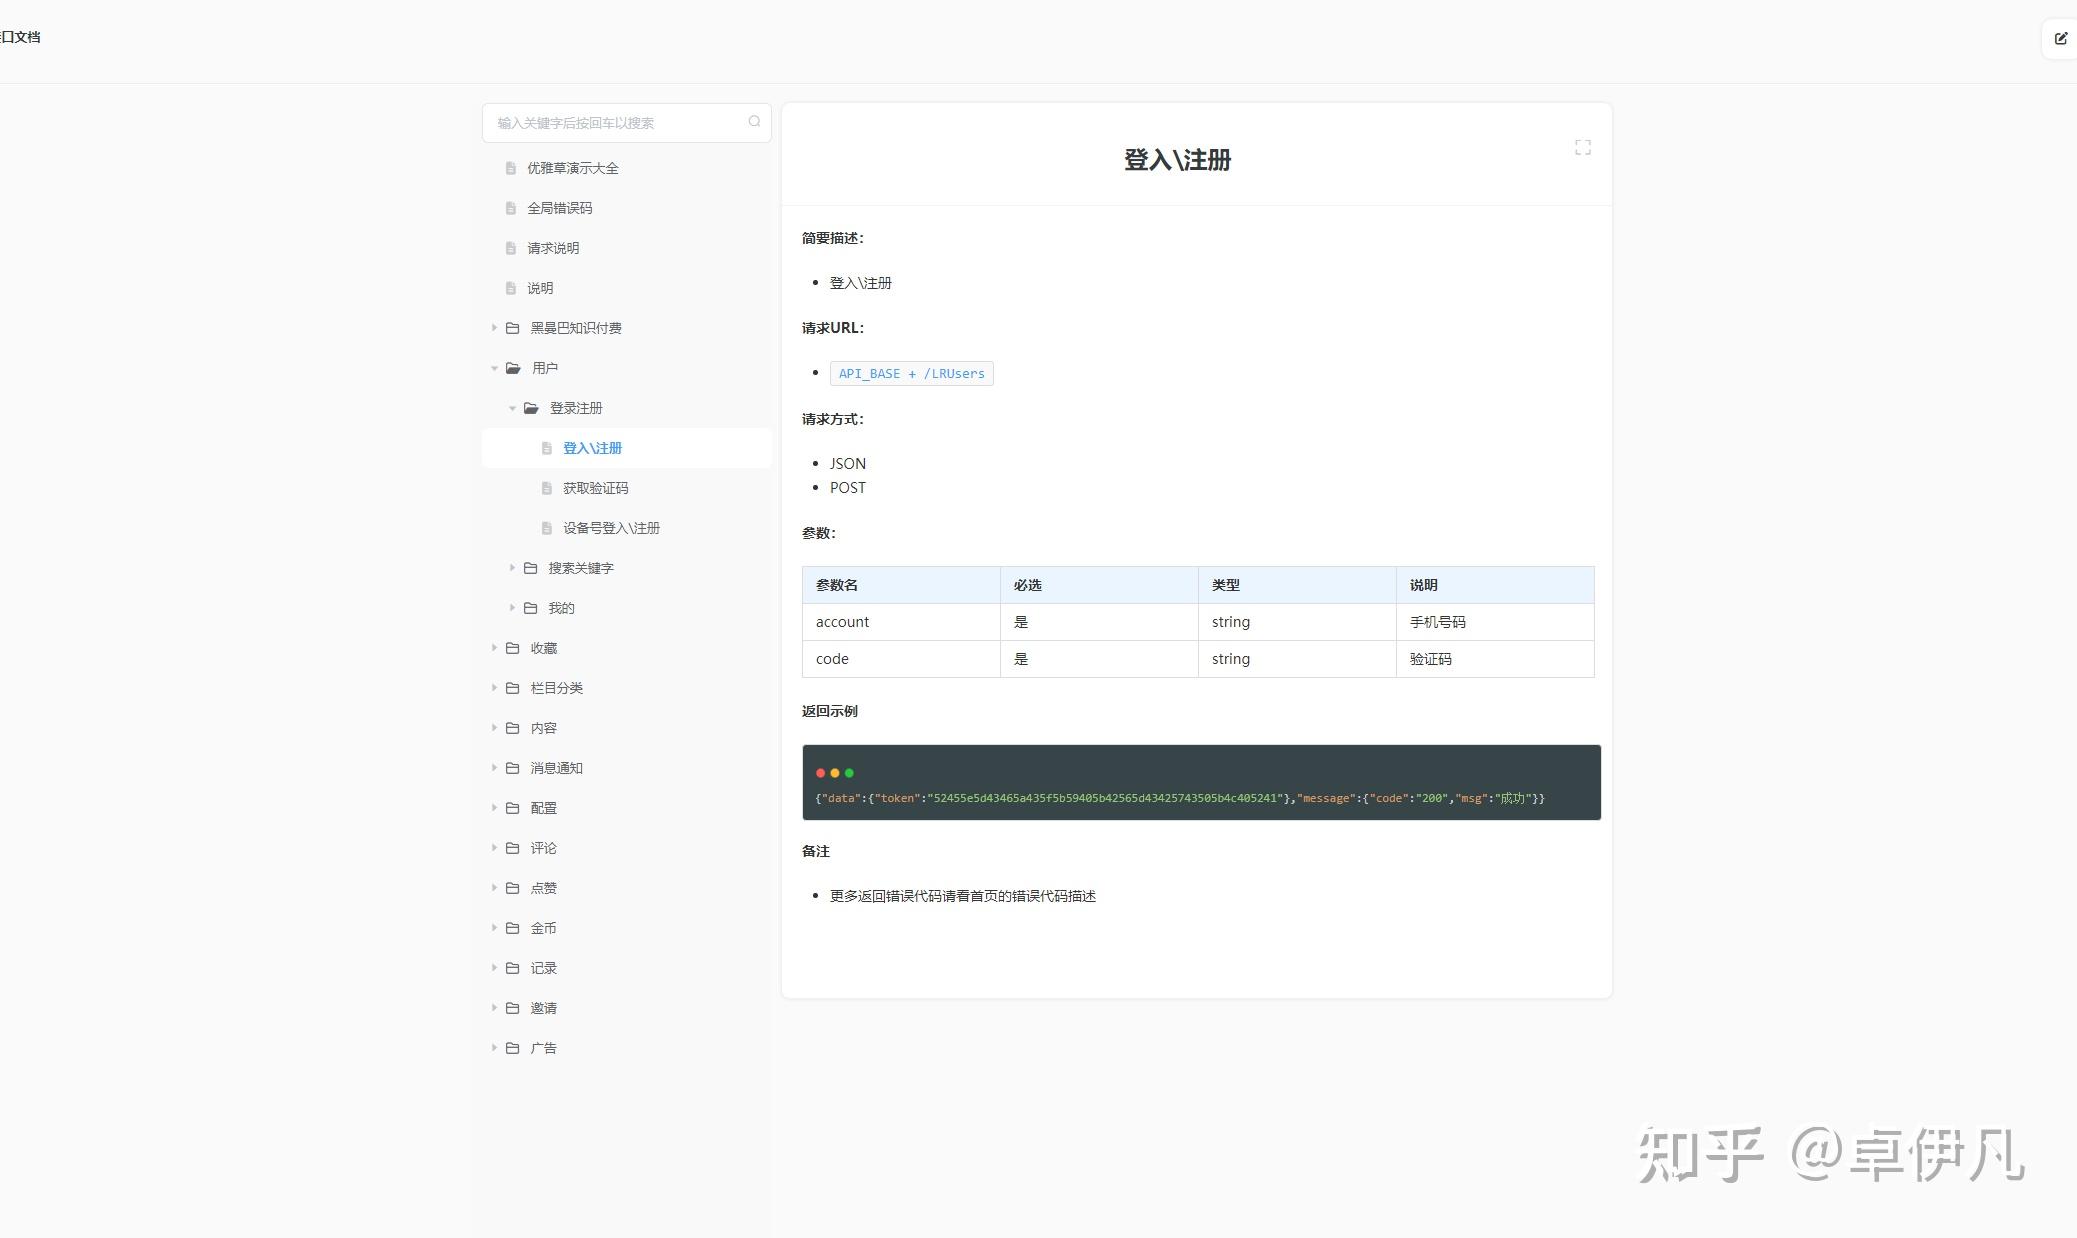The height and width of the screenshot is (1238, 2077).
Task: Click the document icon beside 优雅草演示大全
Action: [x=511, y=168]
